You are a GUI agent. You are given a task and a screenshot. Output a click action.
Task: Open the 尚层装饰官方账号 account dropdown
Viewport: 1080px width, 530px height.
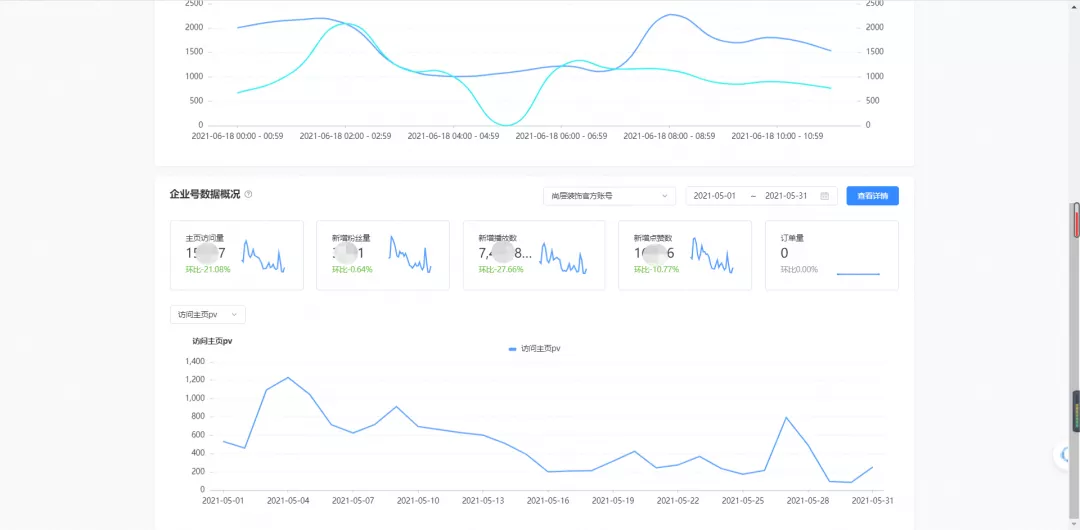(609, 196)
